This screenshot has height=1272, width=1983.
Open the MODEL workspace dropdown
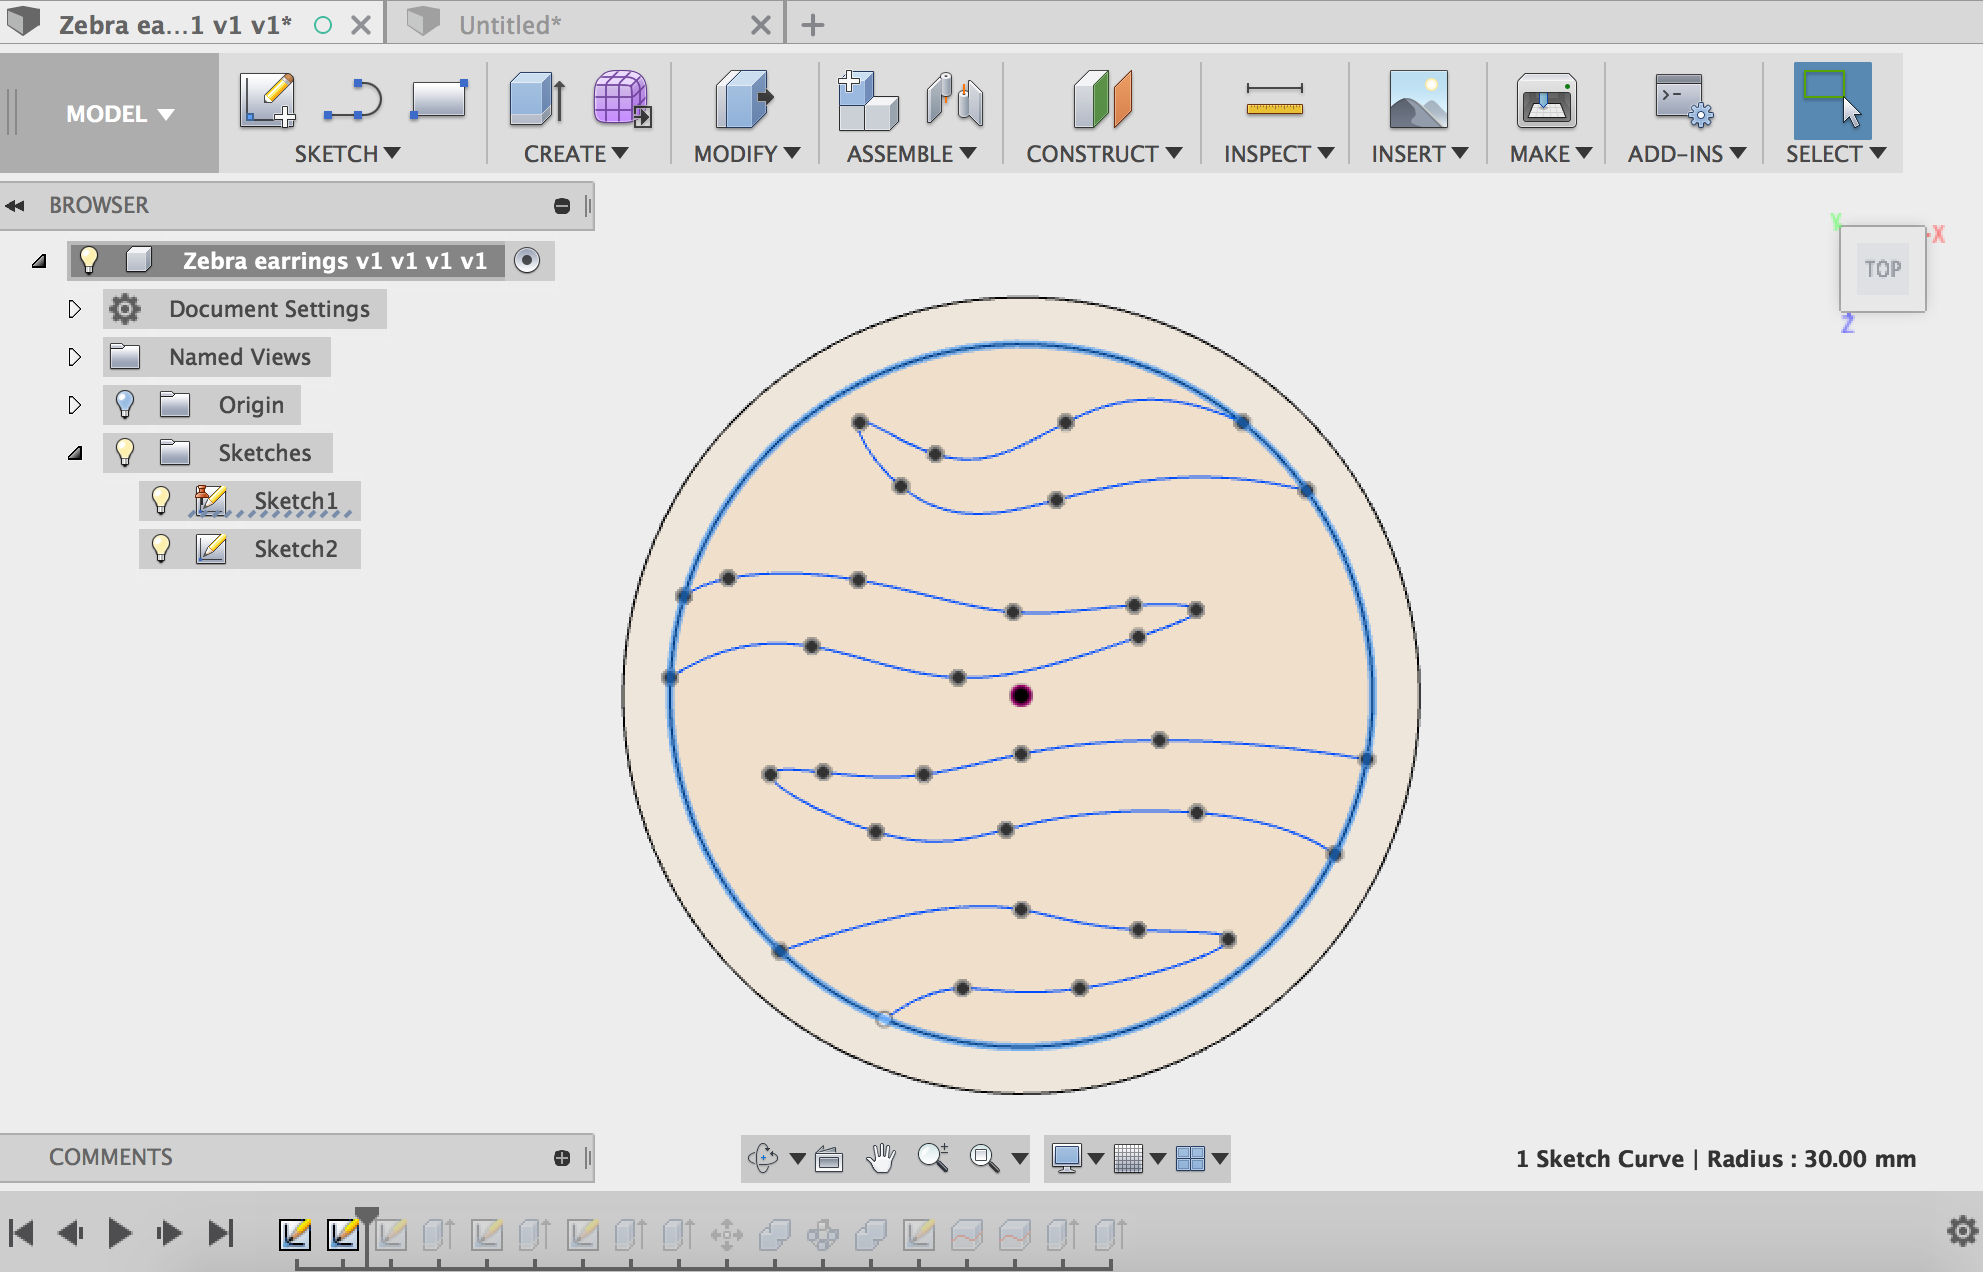(119, 114)
